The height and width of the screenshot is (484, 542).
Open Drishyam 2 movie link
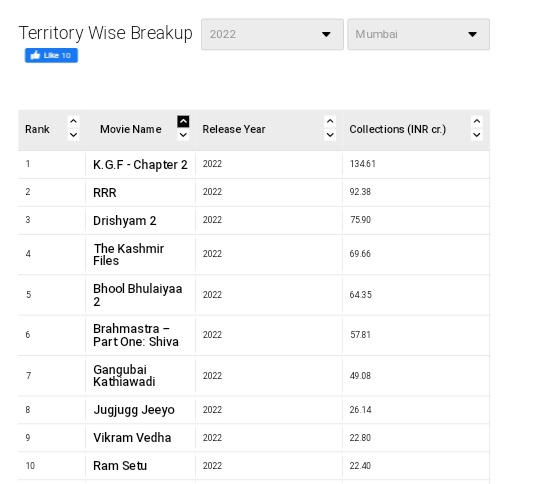coord(125,221)
